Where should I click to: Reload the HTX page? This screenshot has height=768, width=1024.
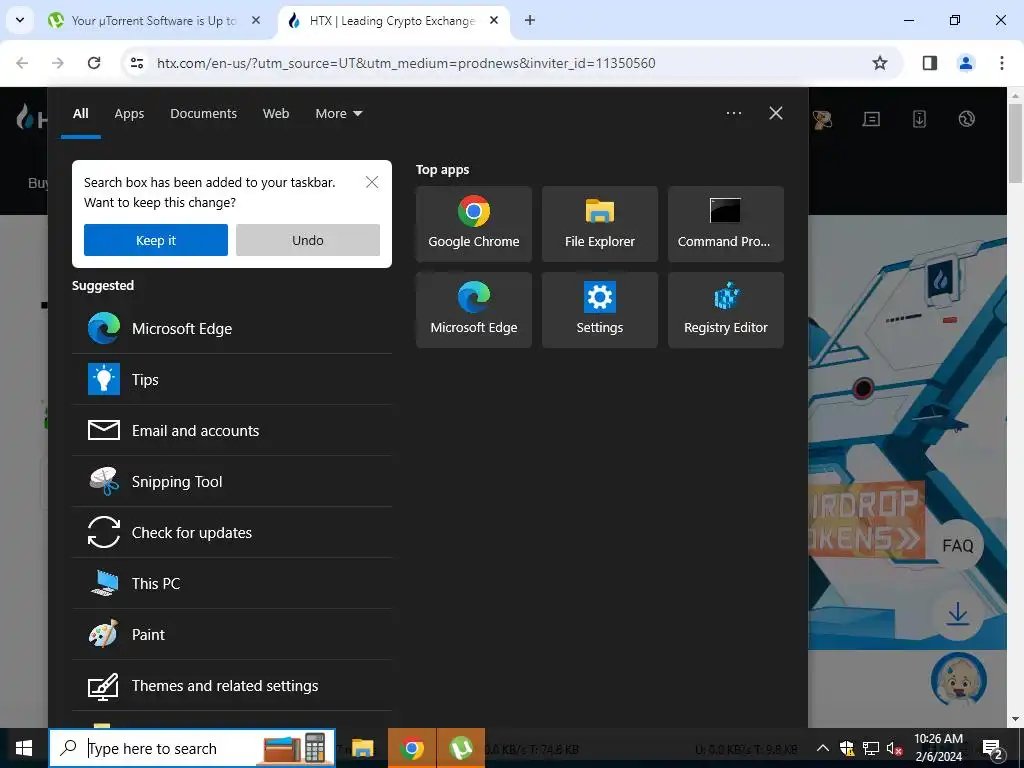point(94,63)
